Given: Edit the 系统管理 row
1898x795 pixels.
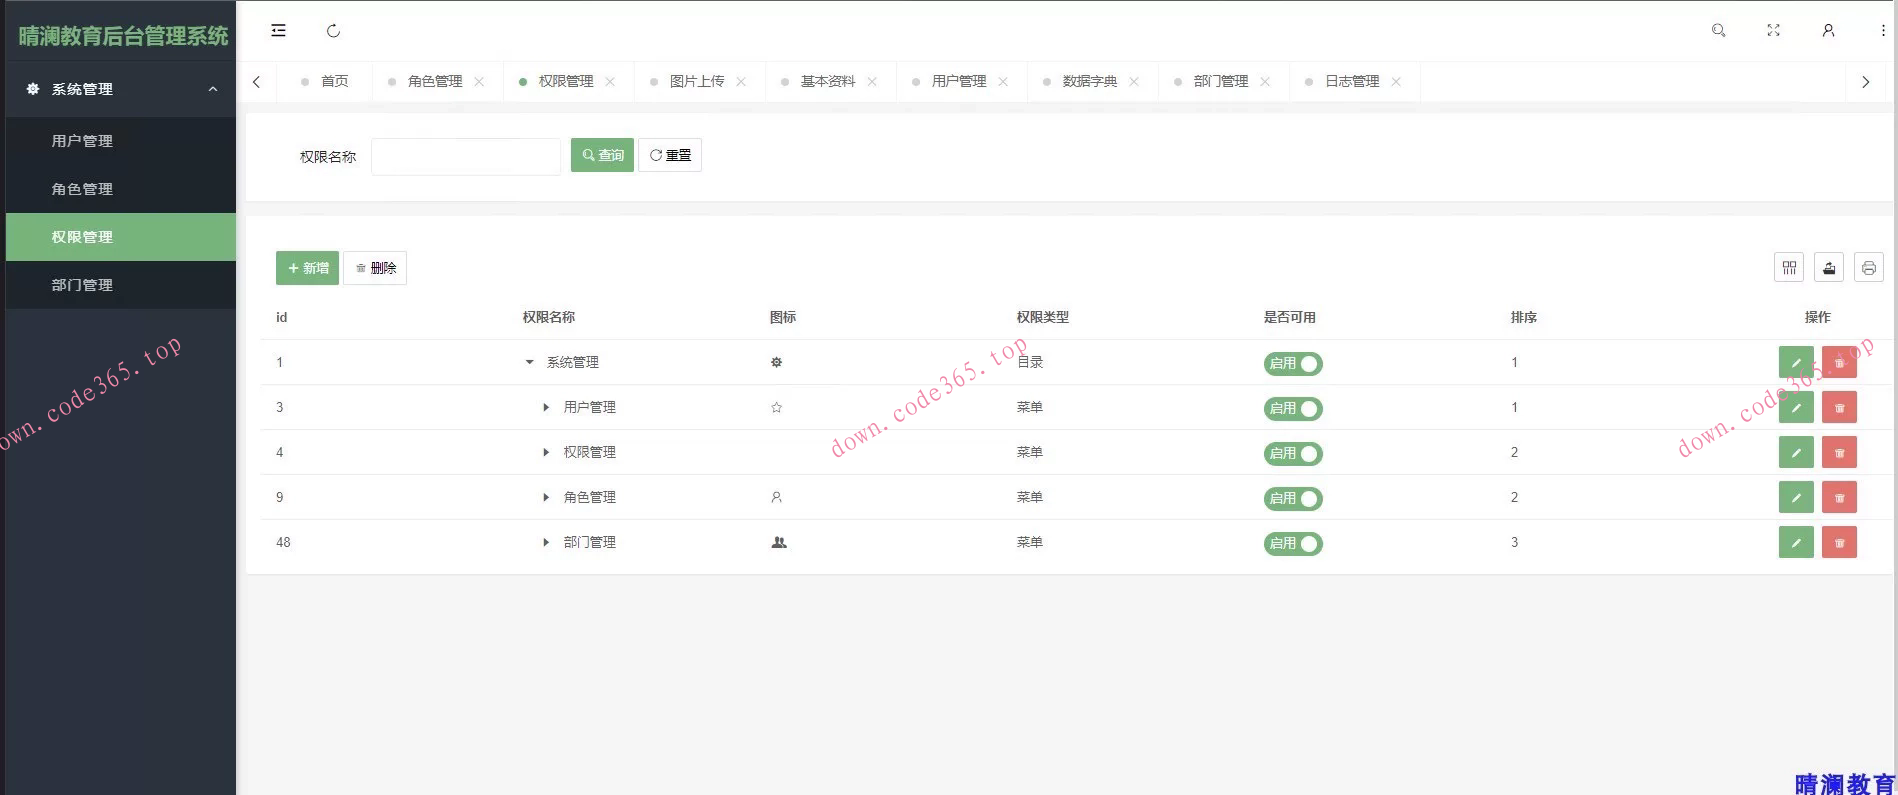Looking at the screenshot, I should [1796, 363].
